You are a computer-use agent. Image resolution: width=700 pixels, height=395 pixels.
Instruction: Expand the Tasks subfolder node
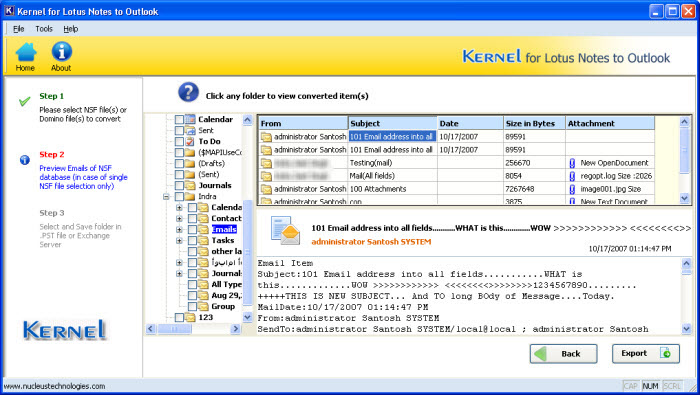pos(179,241)
